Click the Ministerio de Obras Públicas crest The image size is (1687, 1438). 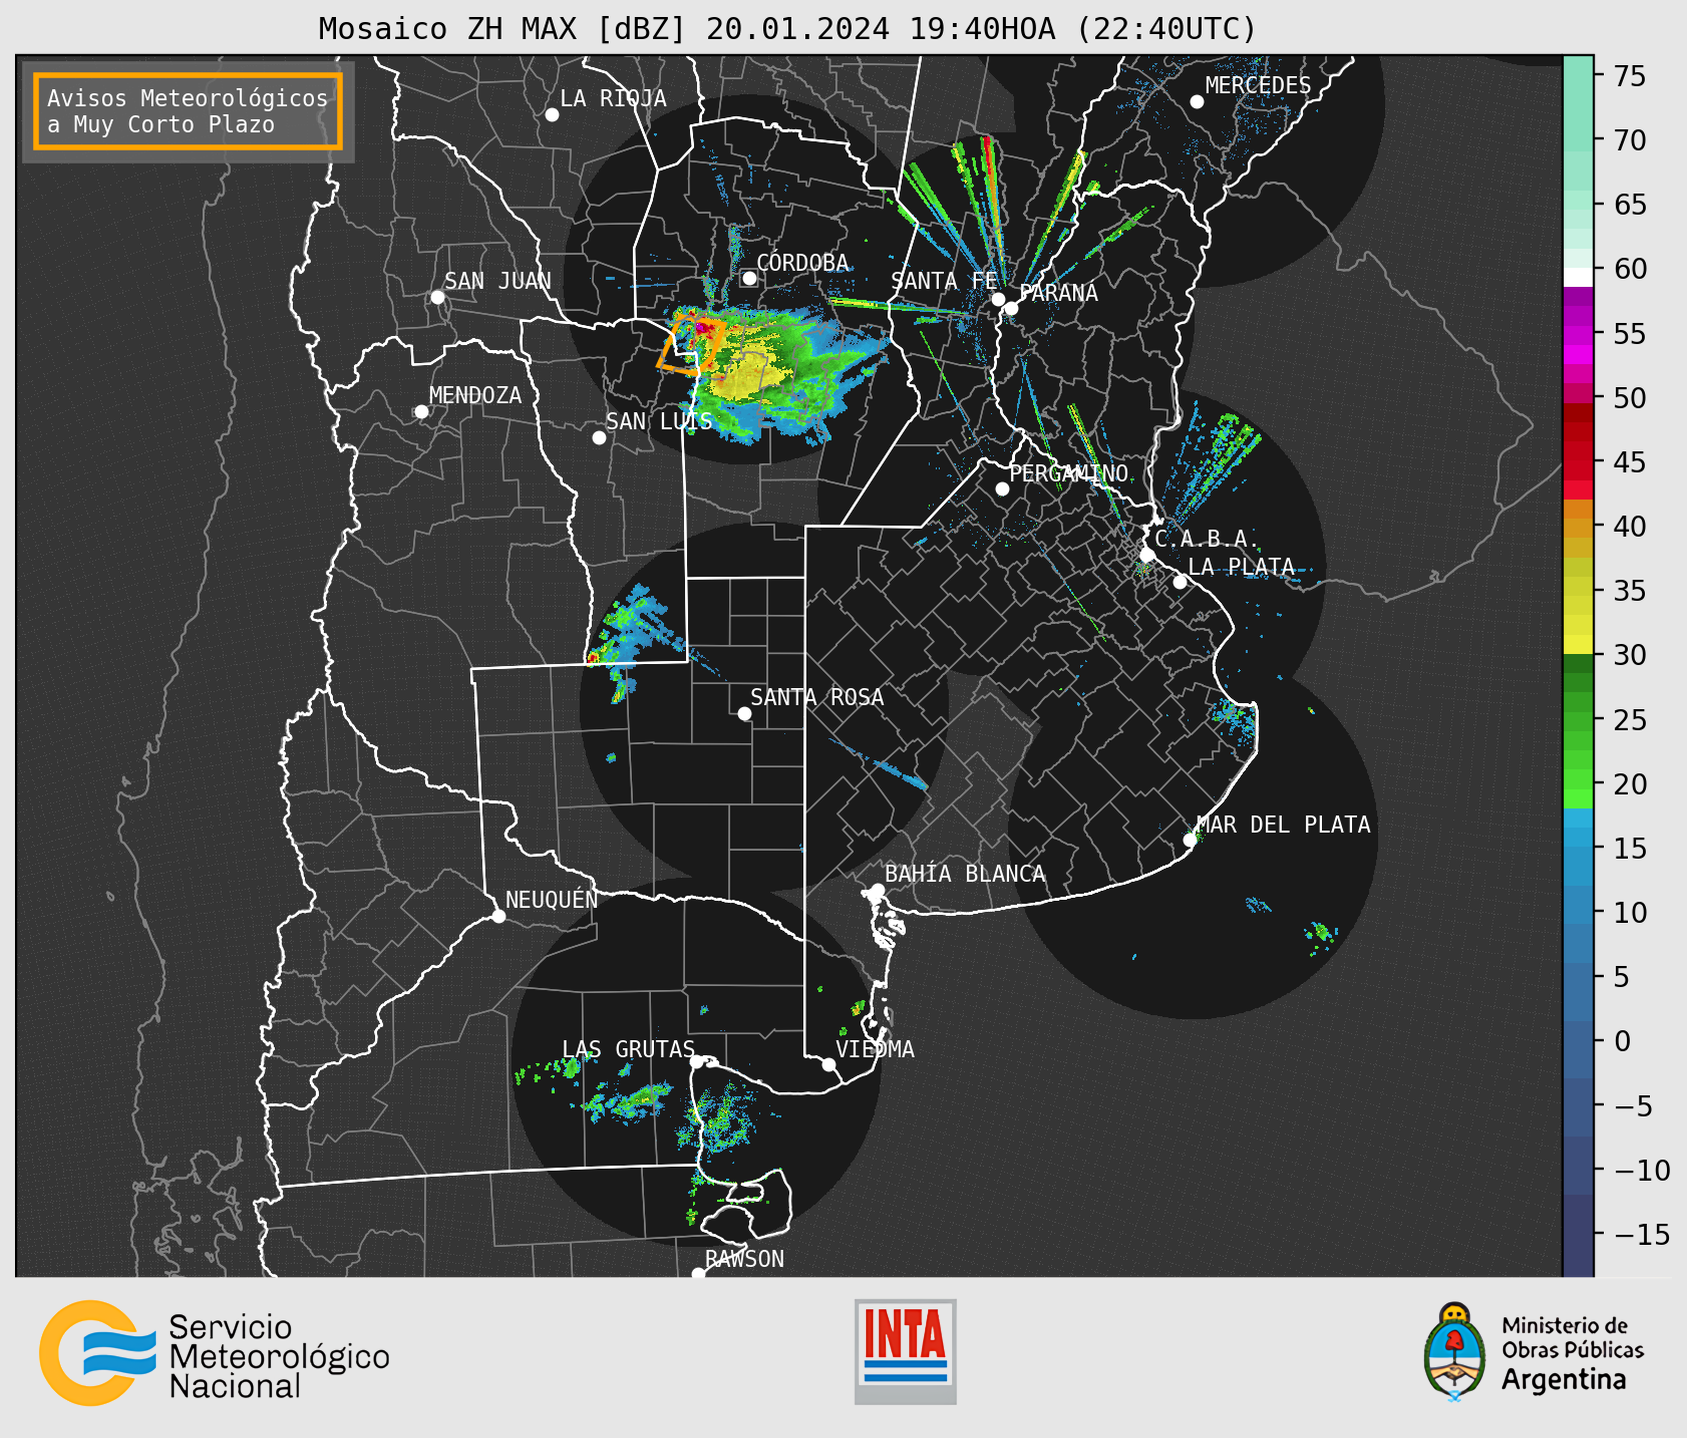coord(1454,1351)
